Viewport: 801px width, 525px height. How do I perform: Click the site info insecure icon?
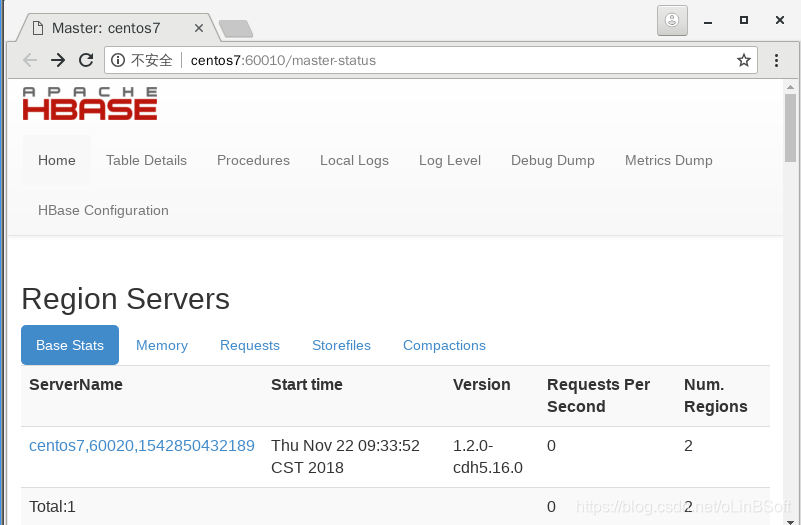[118, 60]
